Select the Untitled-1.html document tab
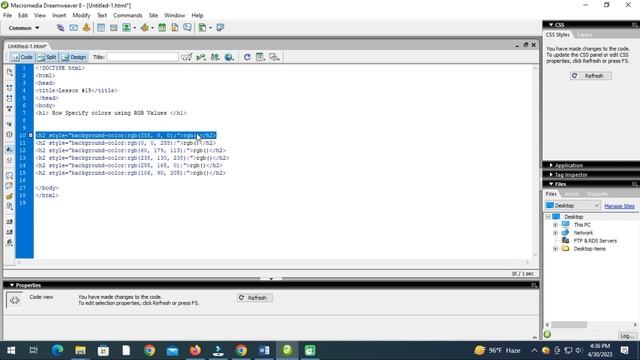 coord(27,46)
